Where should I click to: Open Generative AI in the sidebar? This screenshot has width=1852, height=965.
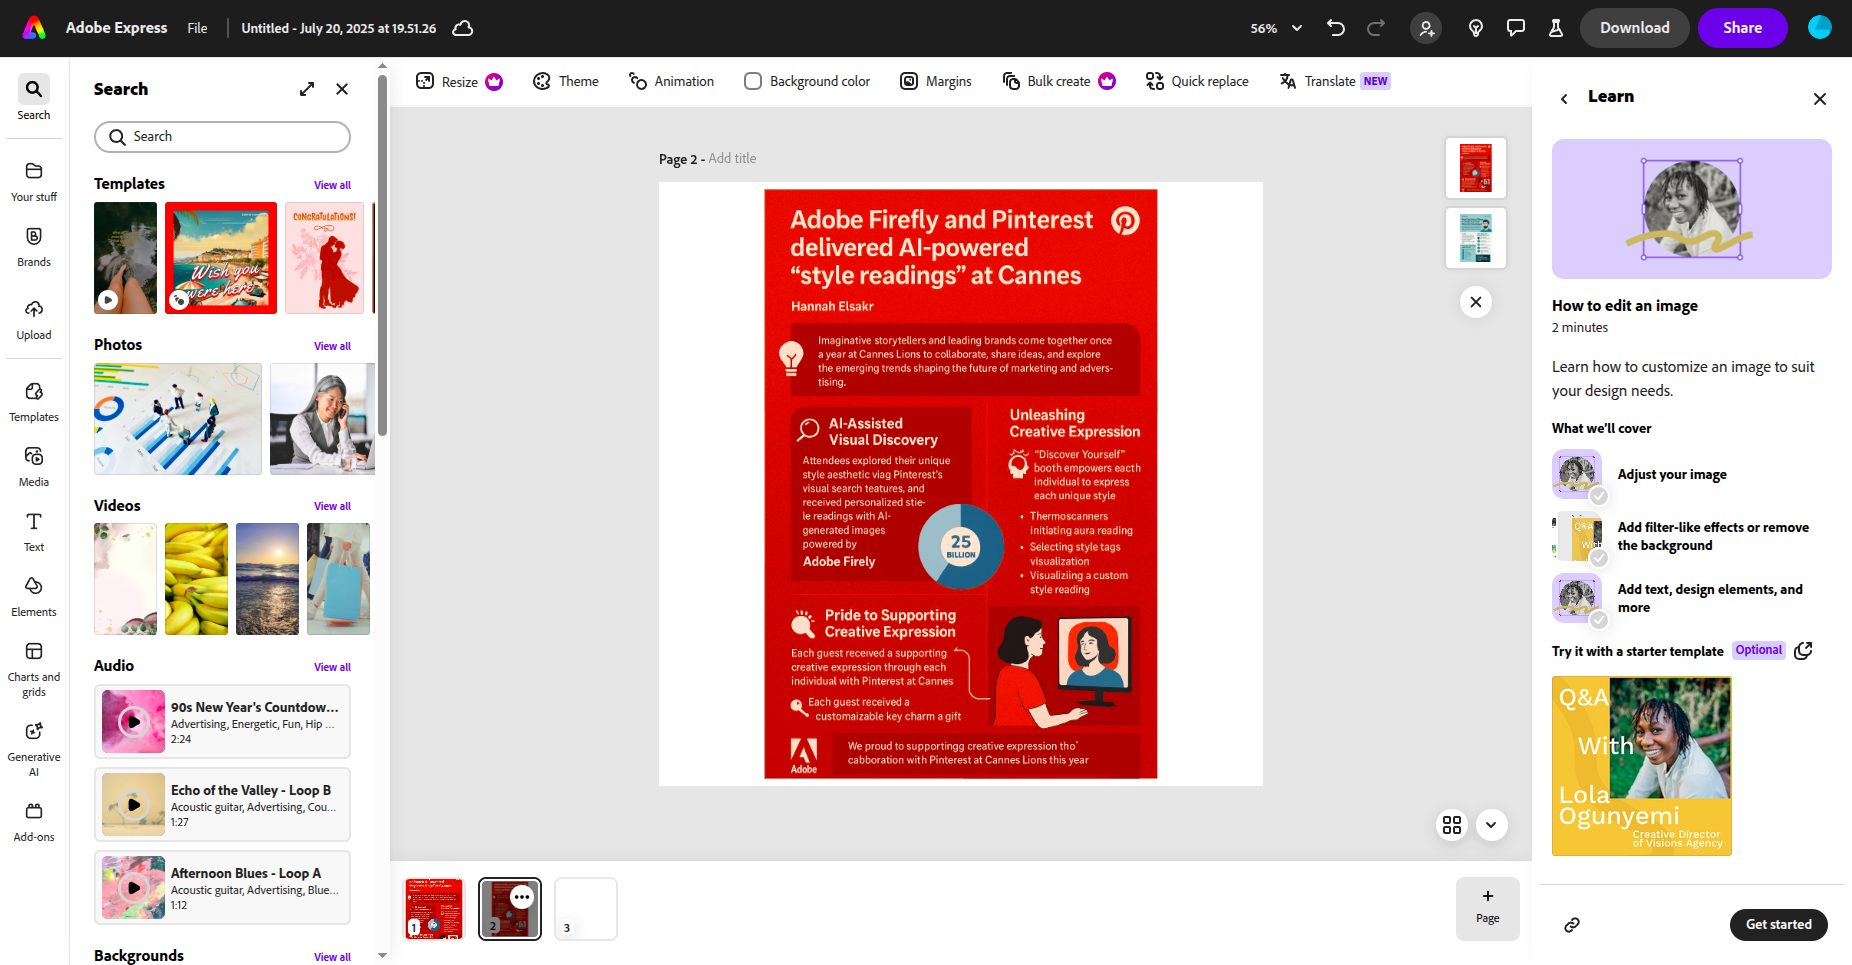point(34,748)
